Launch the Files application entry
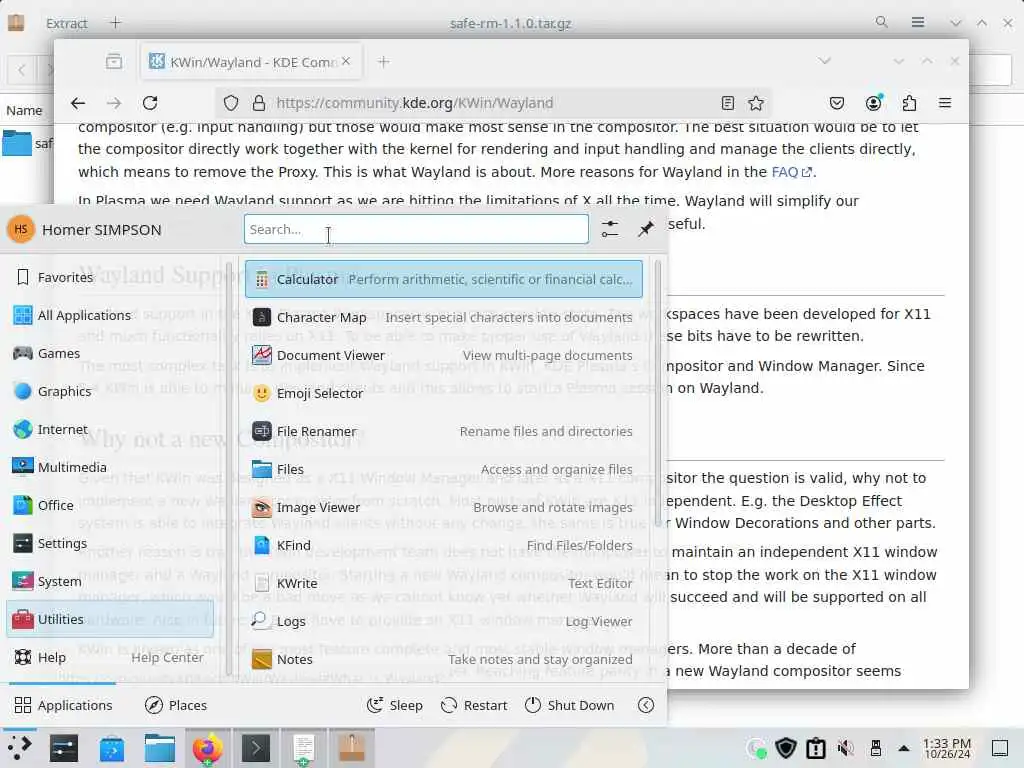Viewport: 1024px width, 768px height. tap(443, 469)
